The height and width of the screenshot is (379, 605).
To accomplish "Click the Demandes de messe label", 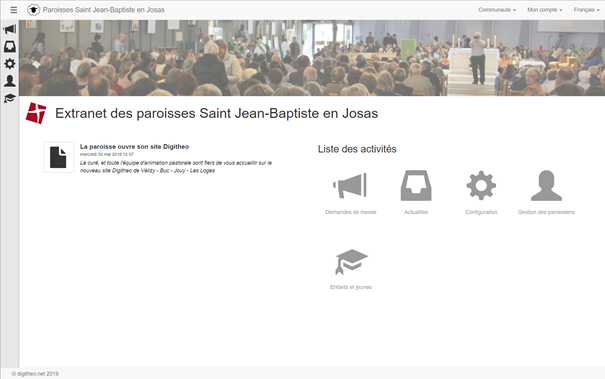I will (x=350, y=212).
